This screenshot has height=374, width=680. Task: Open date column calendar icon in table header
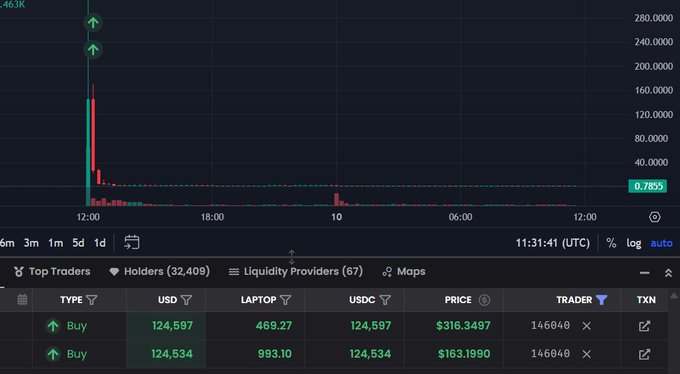pos(23,299)
